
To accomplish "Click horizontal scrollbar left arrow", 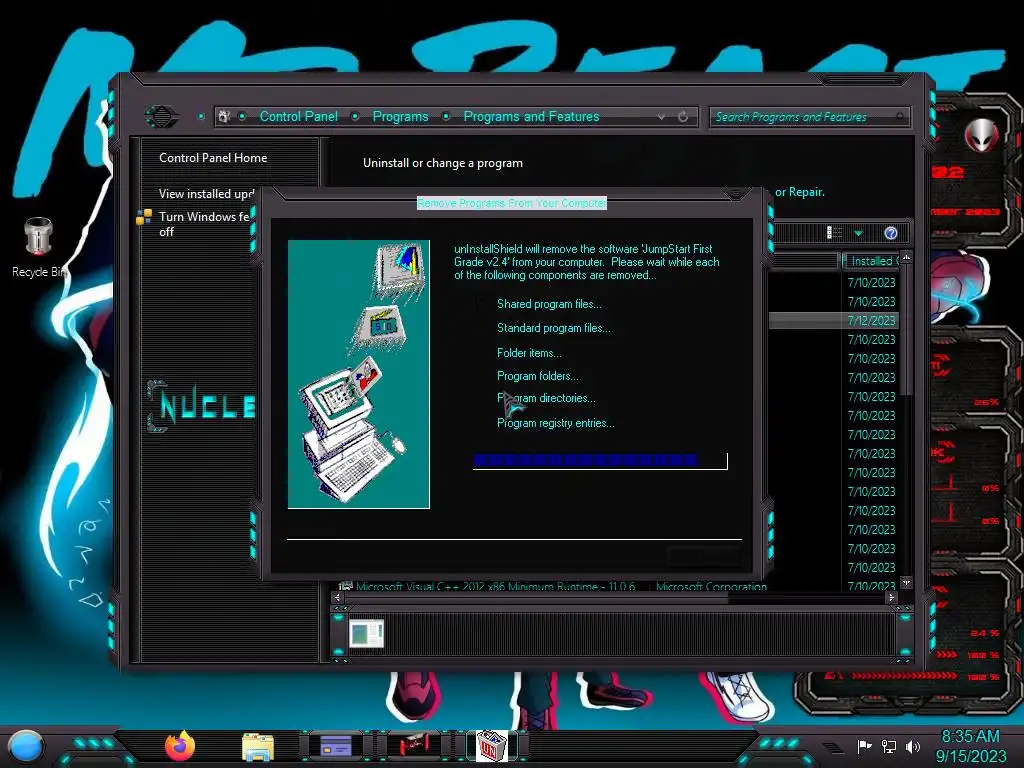I will tap(337, 597).
